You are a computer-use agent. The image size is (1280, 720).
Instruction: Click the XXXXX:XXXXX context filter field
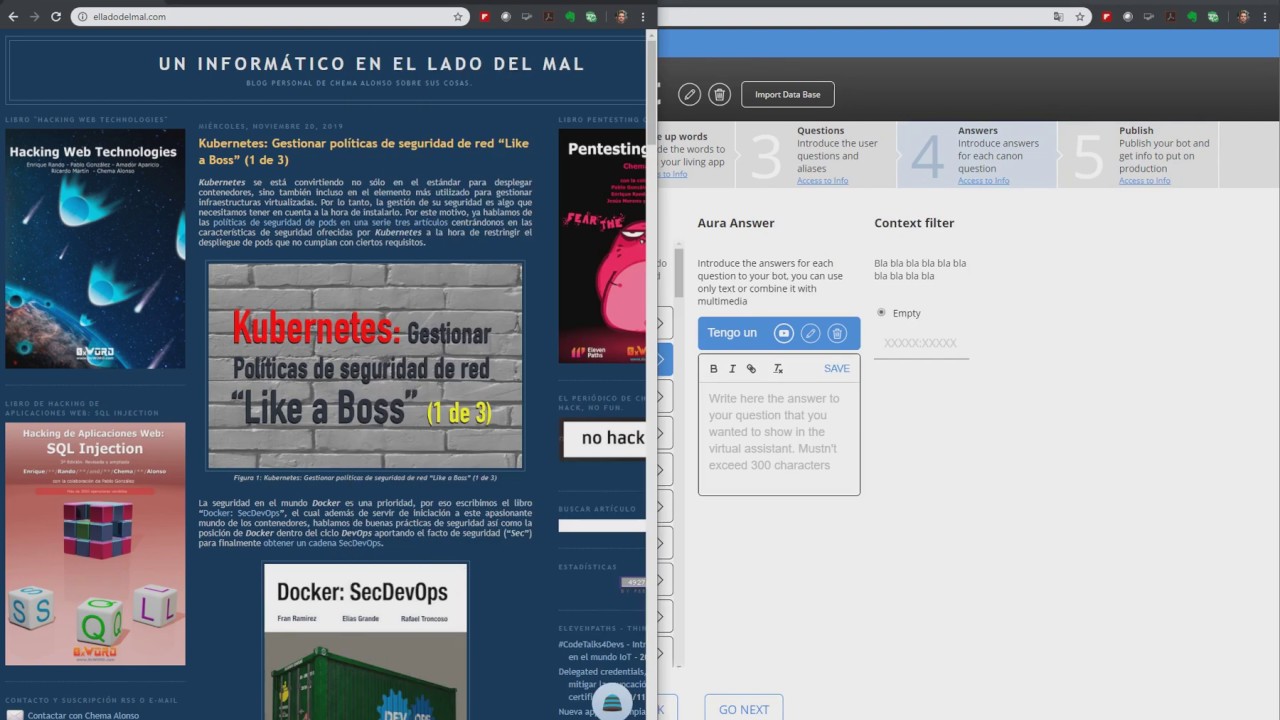[921, 343]
